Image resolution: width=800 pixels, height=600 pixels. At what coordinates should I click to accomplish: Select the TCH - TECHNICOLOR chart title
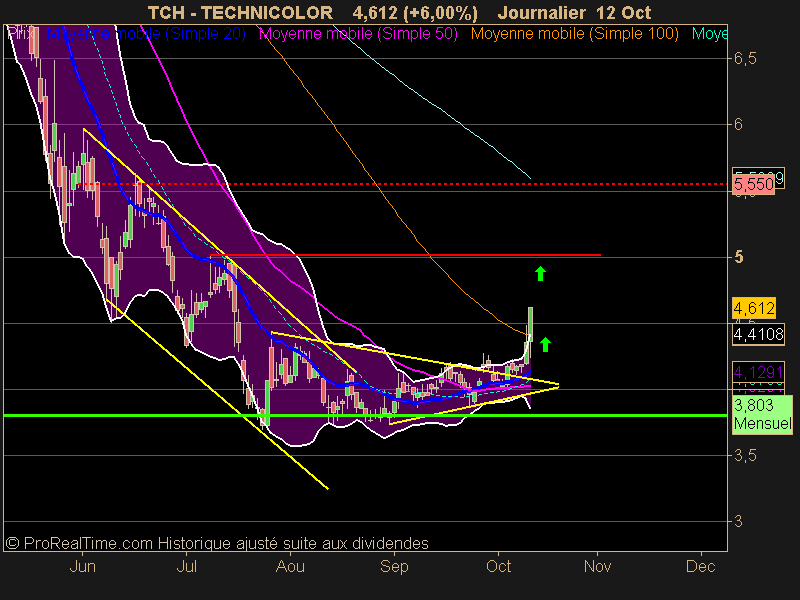240,12
